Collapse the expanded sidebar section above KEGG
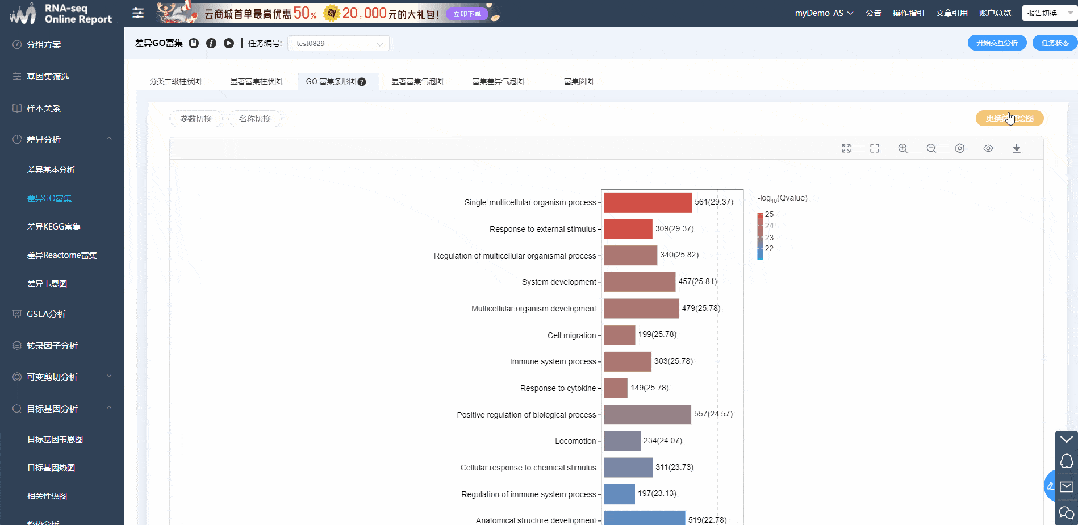 (108, 139)
